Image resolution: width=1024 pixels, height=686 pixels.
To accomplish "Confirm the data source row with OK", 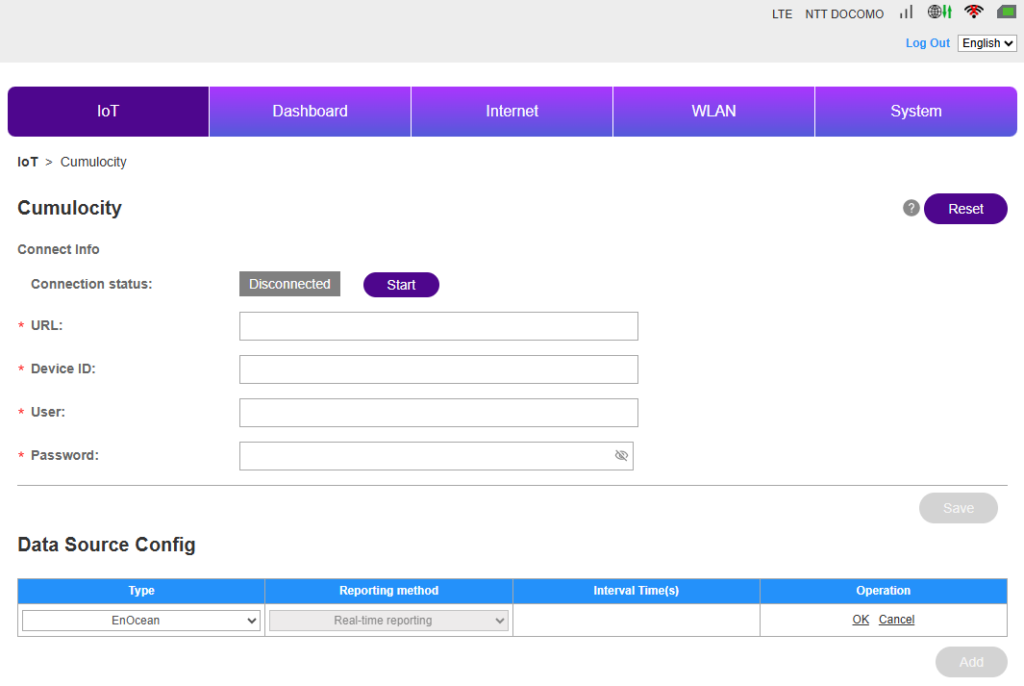I will click(x=860, y=620).
